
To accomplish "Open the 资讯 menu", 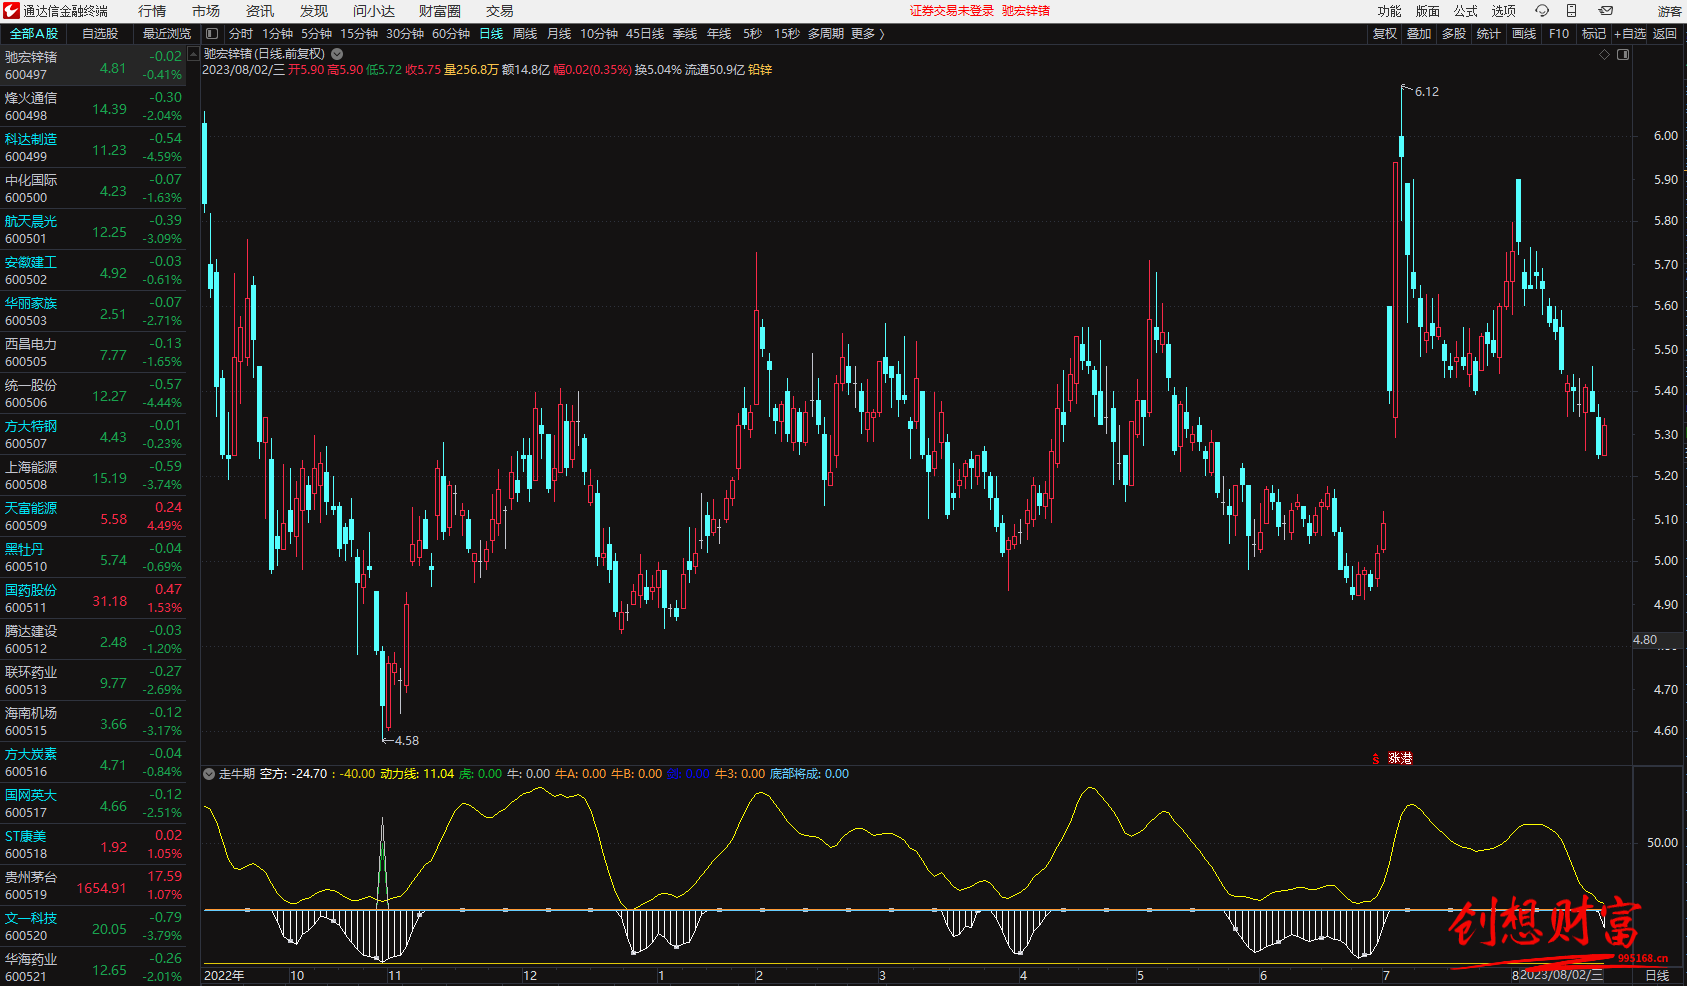I will 260,11.
